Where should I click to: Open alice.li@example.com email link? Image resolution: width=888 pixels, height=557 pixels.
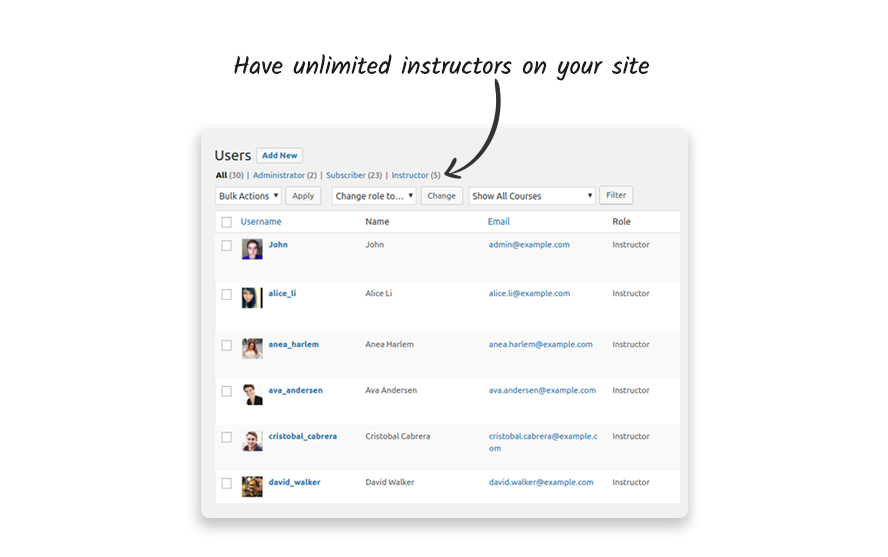point(530,293)
